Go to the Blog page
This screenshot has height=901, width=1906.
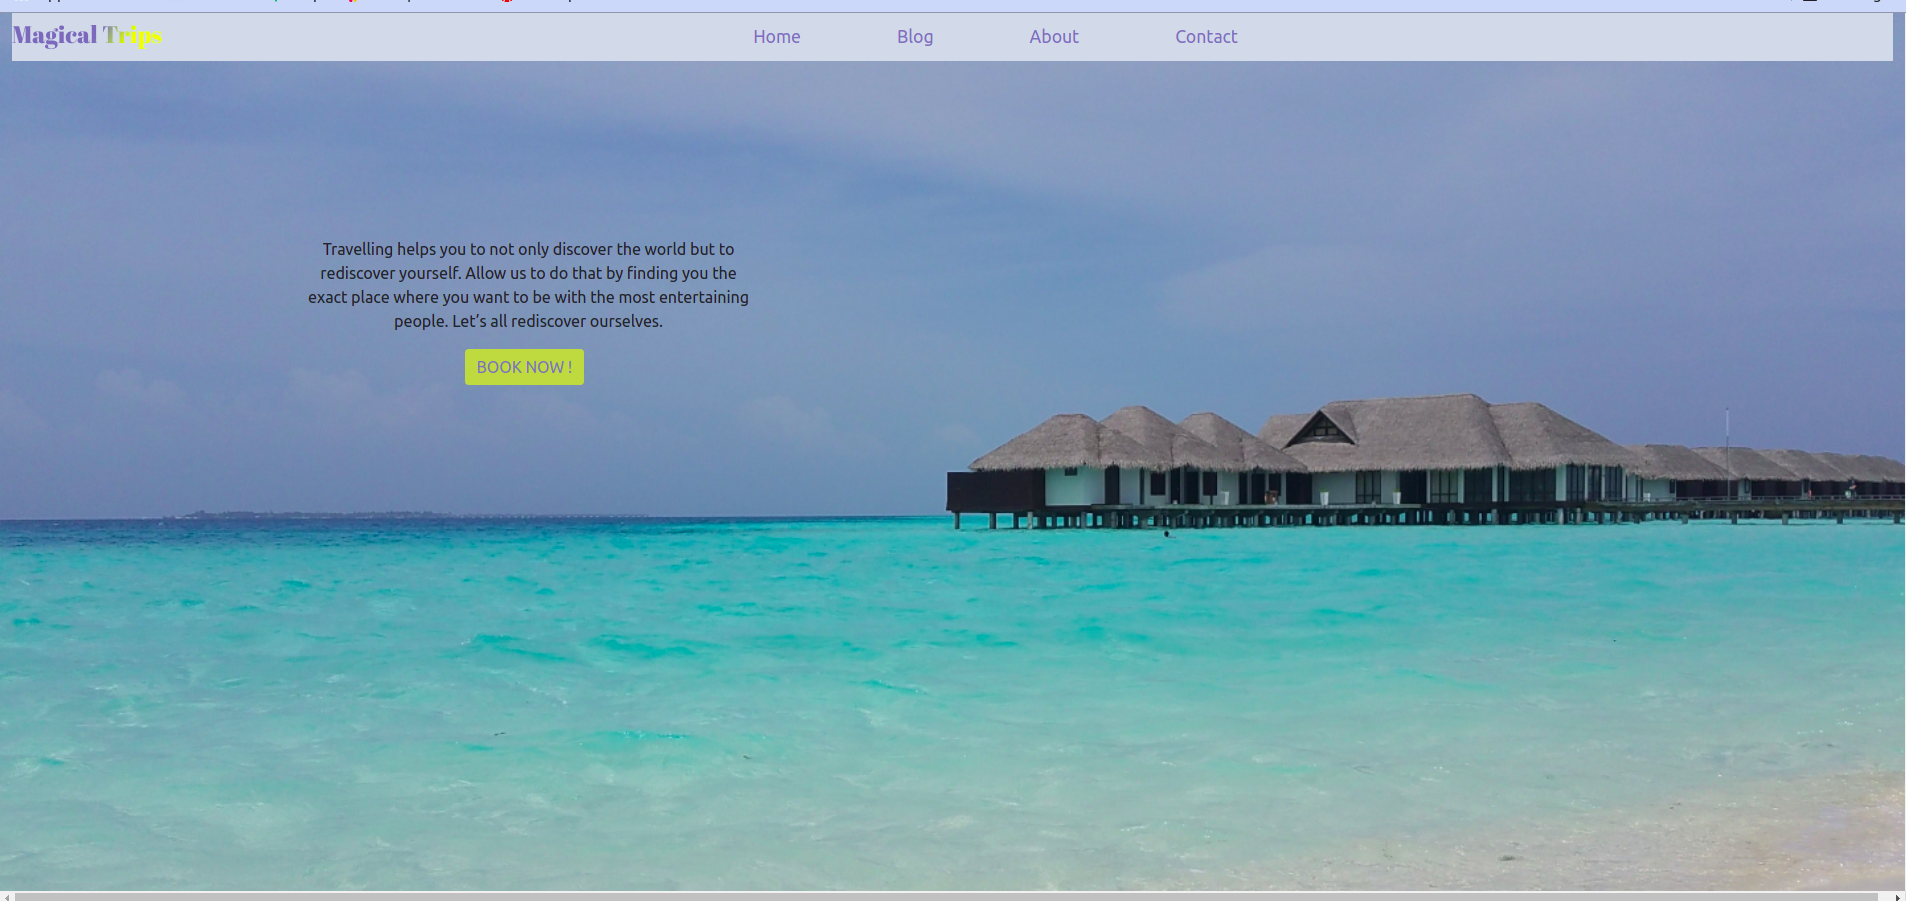[915, 37]
